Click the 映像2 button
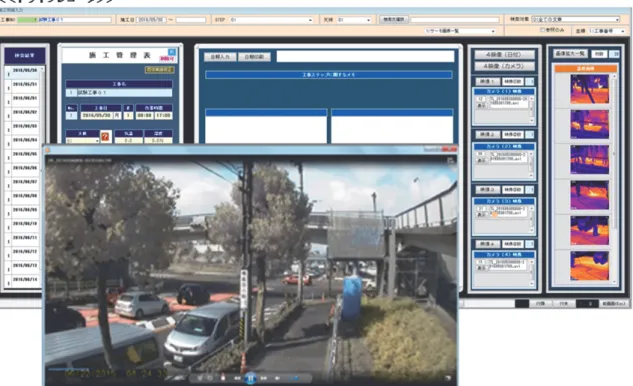This screenshot has width=633, height=386. (487, 134)
